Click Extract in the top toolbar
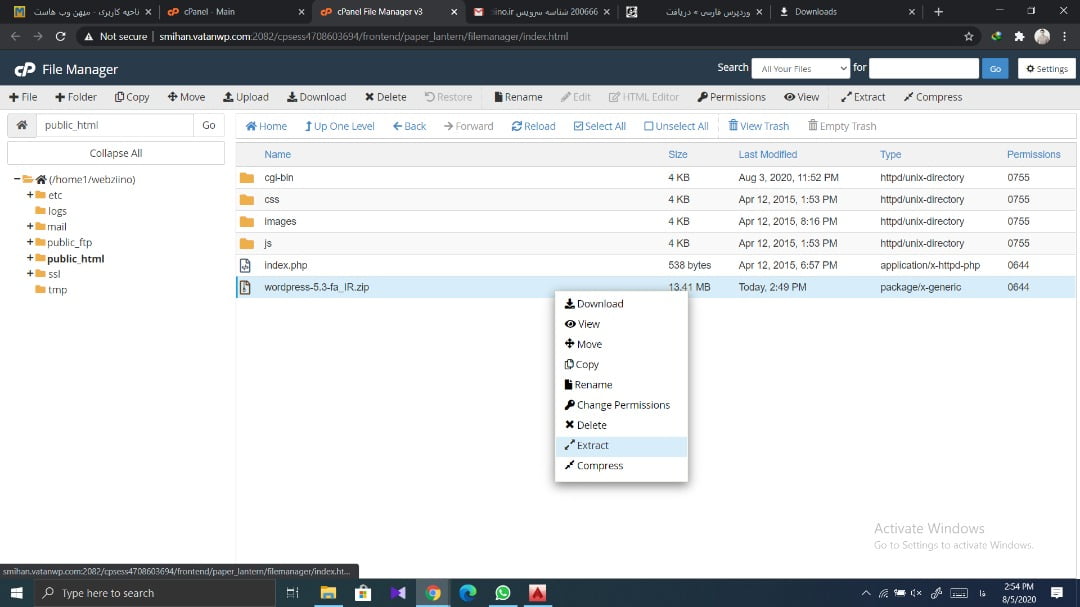Viewport: 1080px width, 607px height. [863, 97]
